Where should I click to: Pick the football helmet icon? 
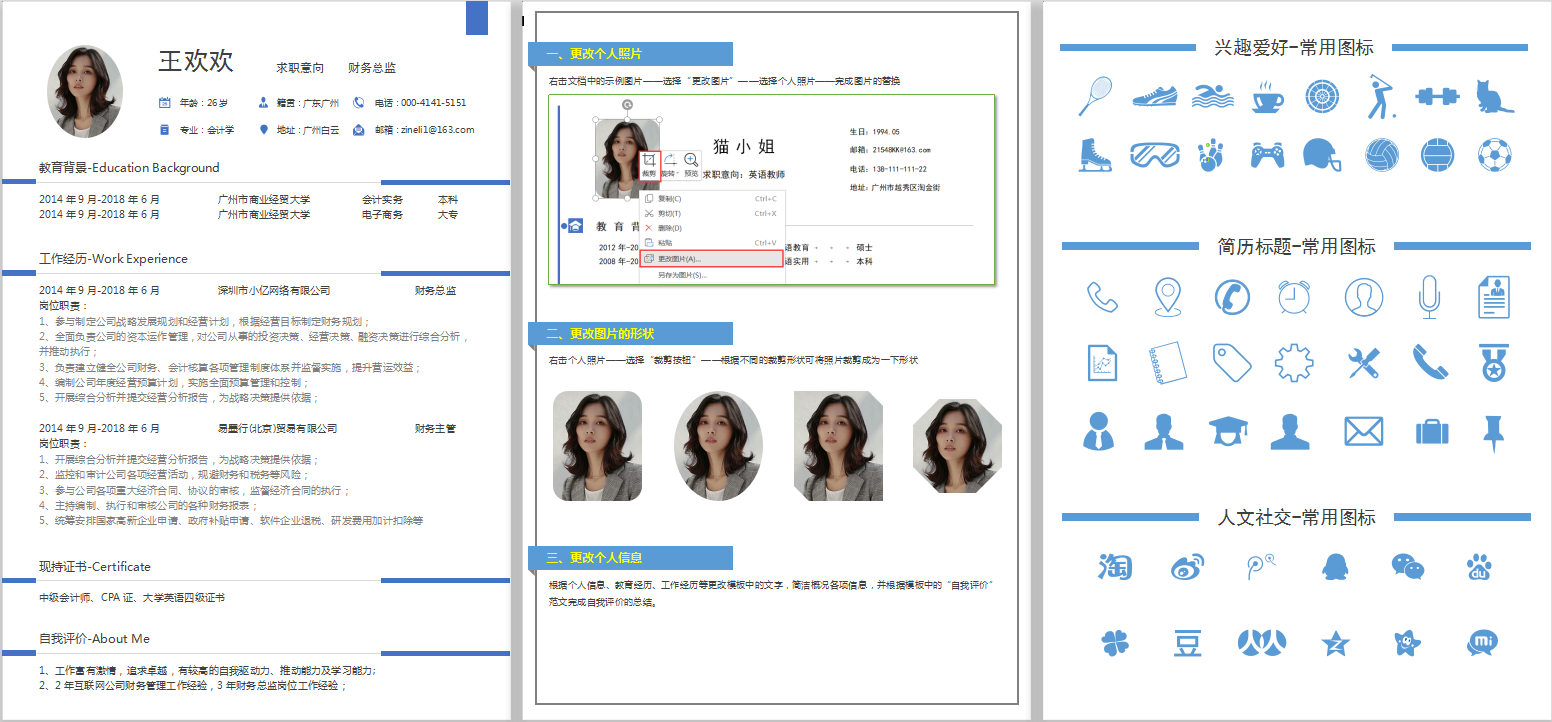[1321, 155]
